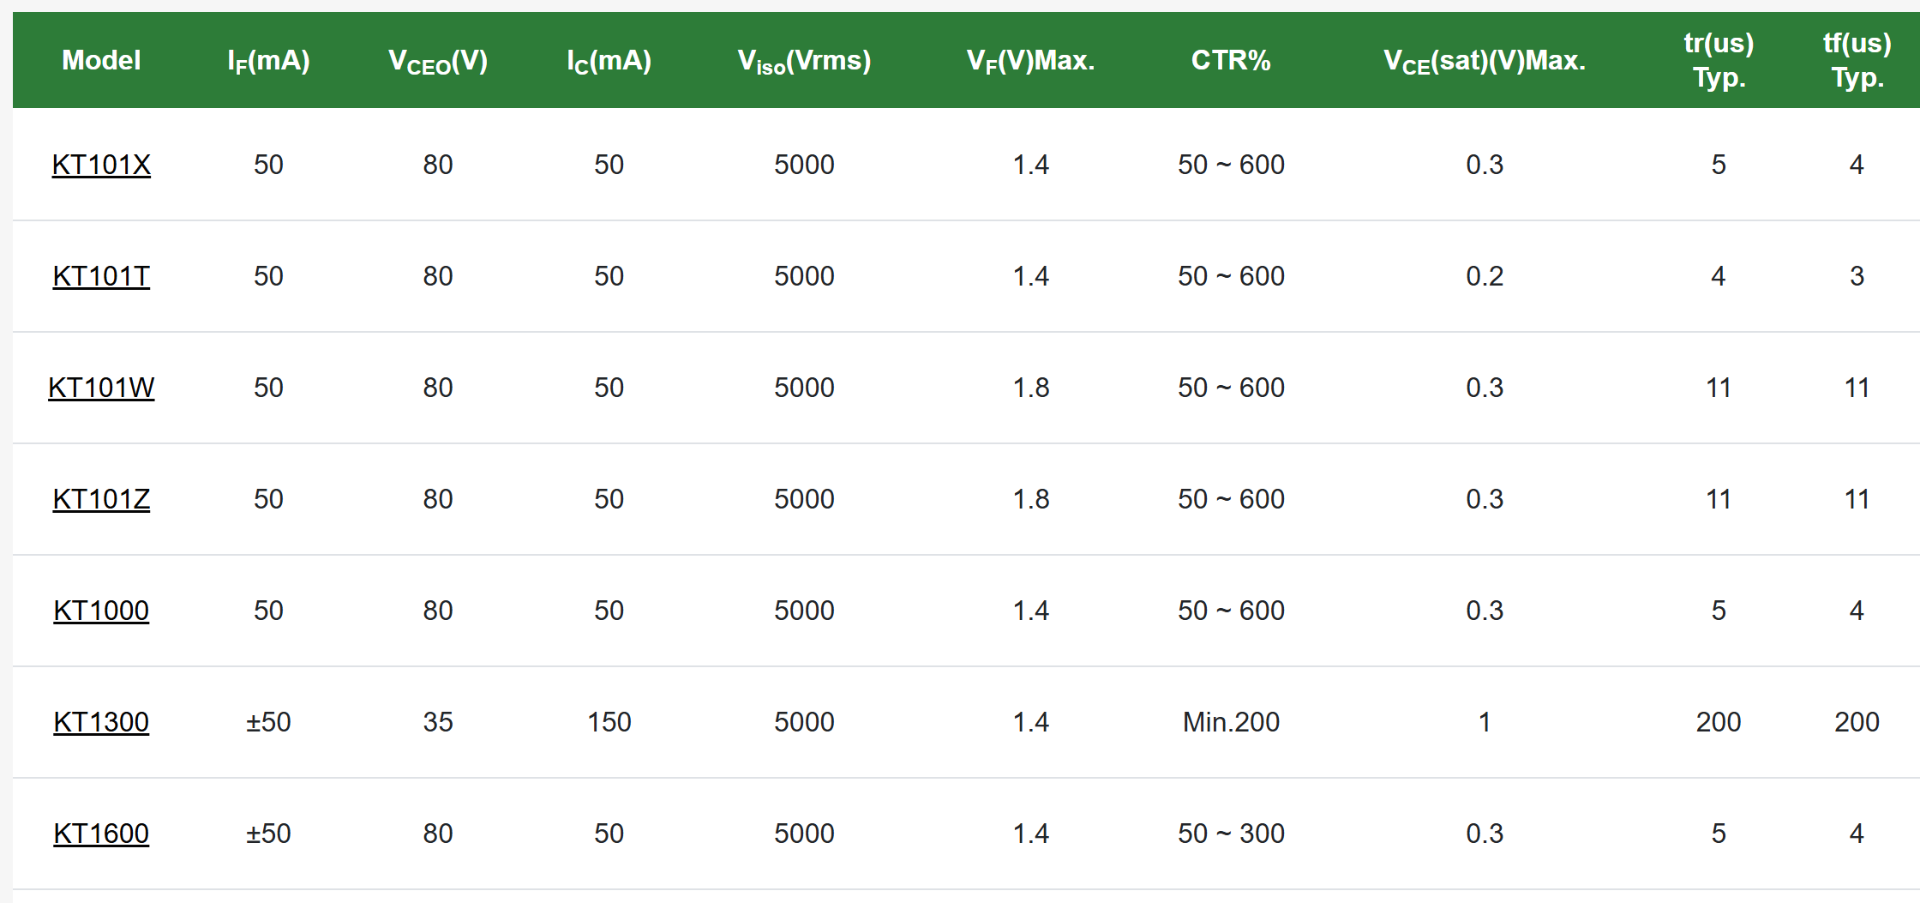Viewport: 1920px width, 903px height.
Task: Click the tr(us) Typ. column header
Action: [x=1718, y=60]
